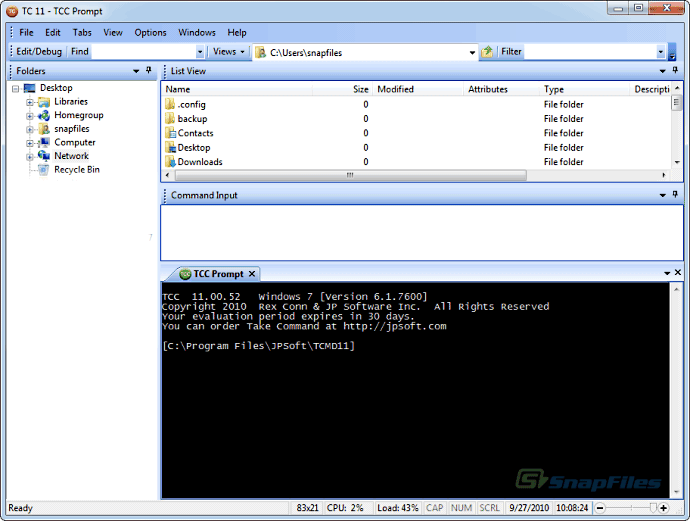Screen dimensions: 690x521
Task: Click the Recycle Bin icon in the tree
Action: (x=44, y=170)
